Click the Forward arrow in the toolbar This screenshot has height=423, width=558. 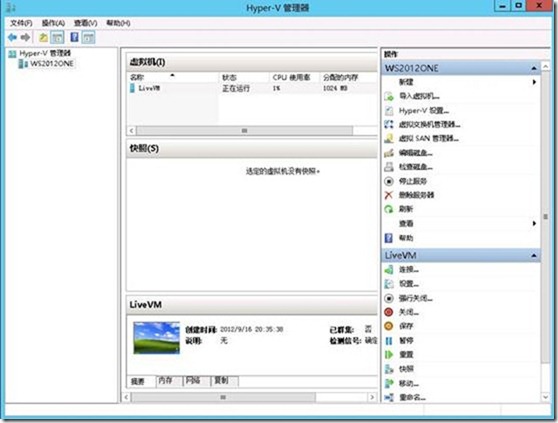click(x=25, y=37)
